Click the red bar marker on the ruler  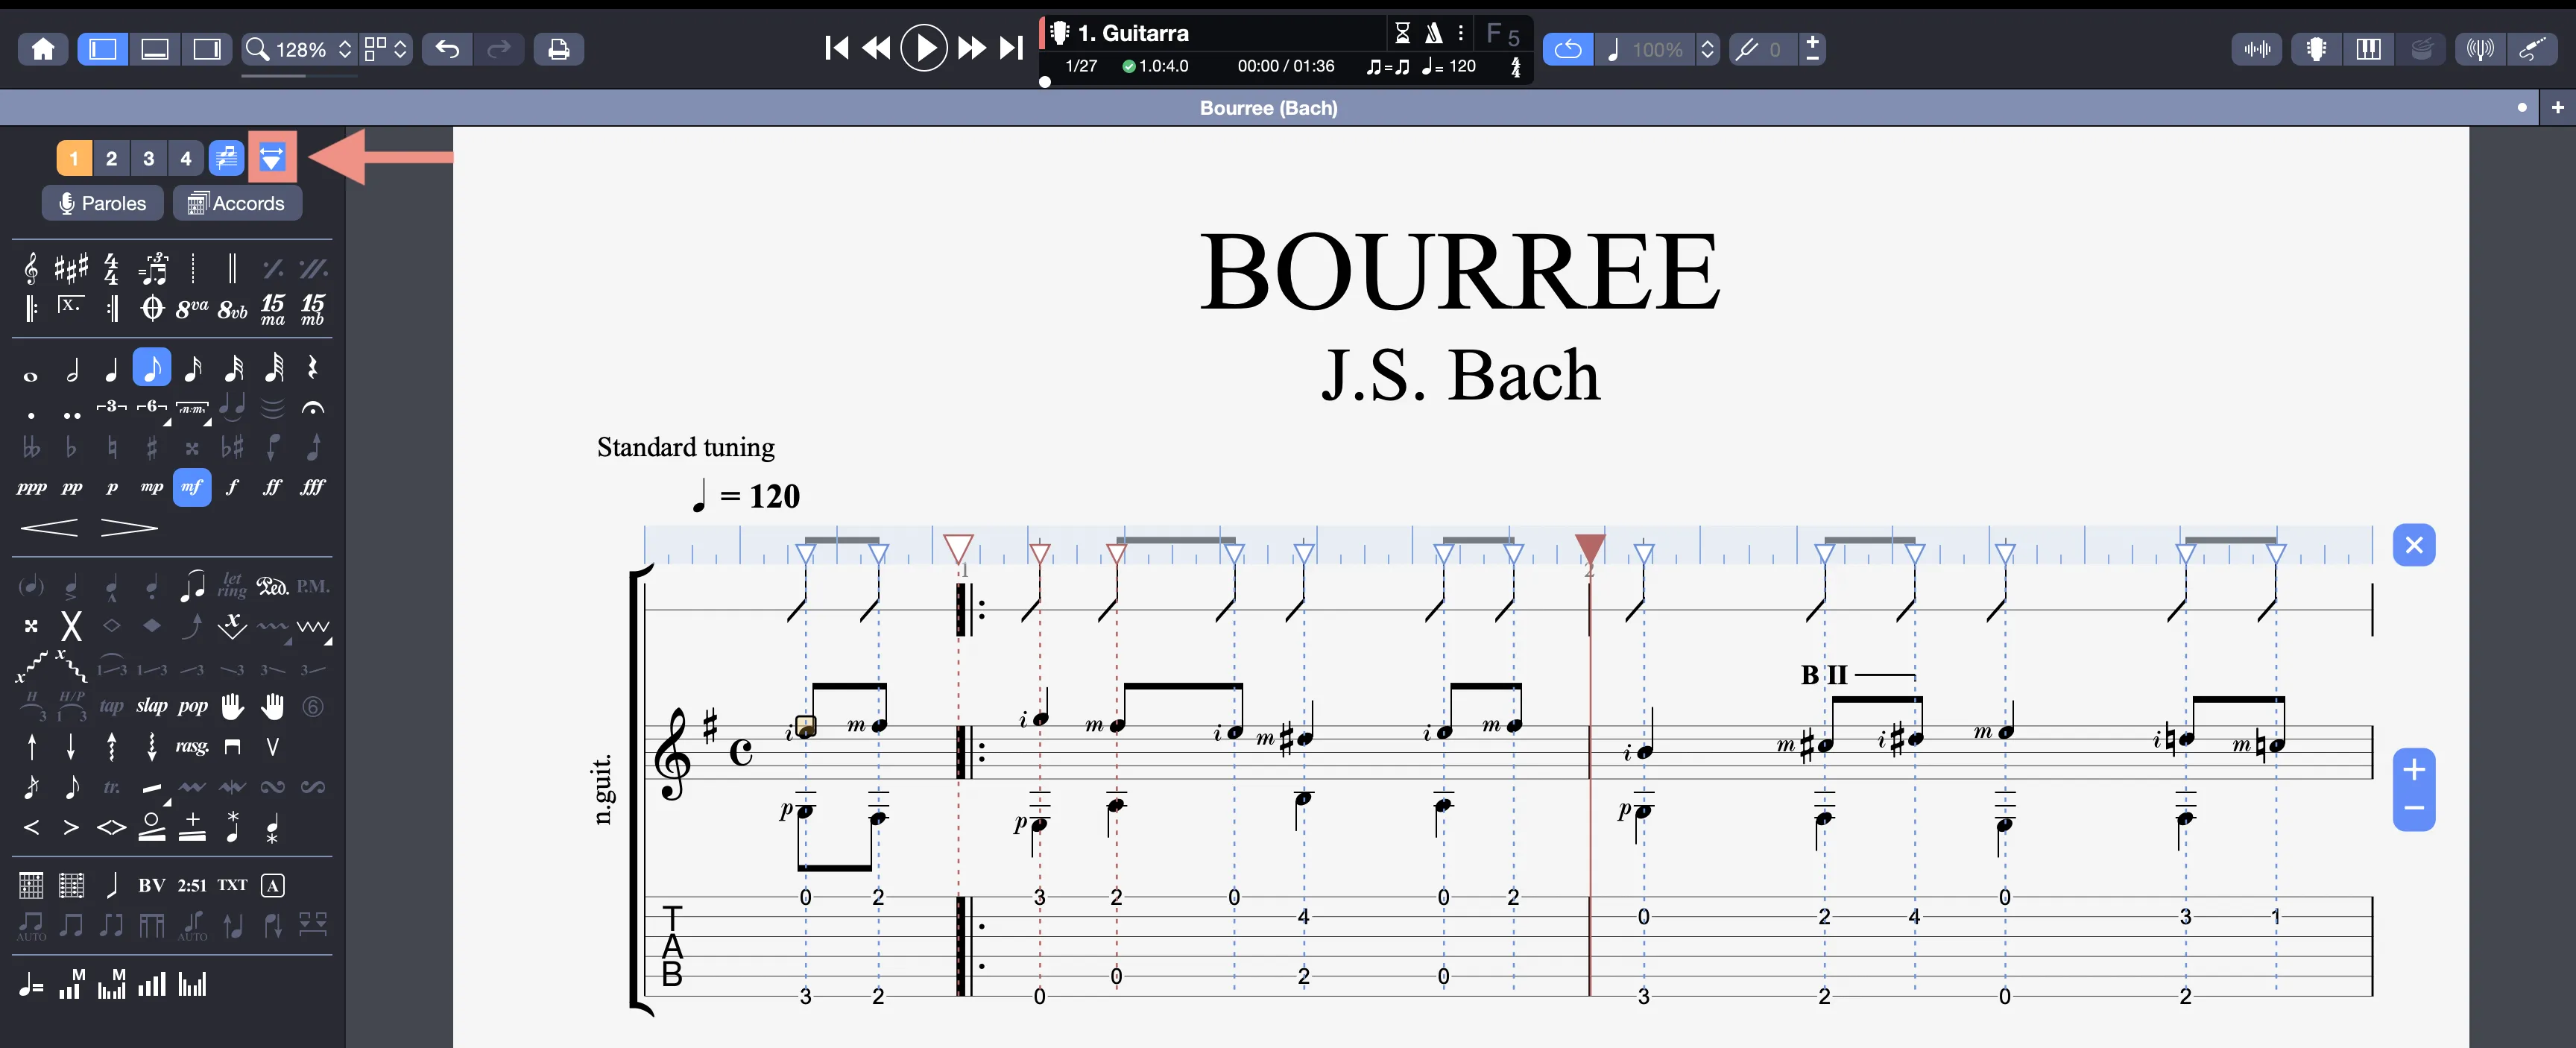coord(1590,548)
